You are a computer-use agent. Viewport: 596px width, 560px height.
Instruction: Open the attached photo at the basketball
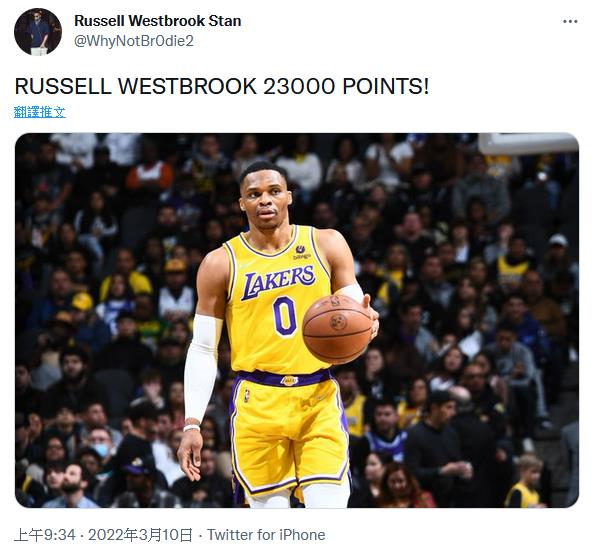(x=337, y=329)
